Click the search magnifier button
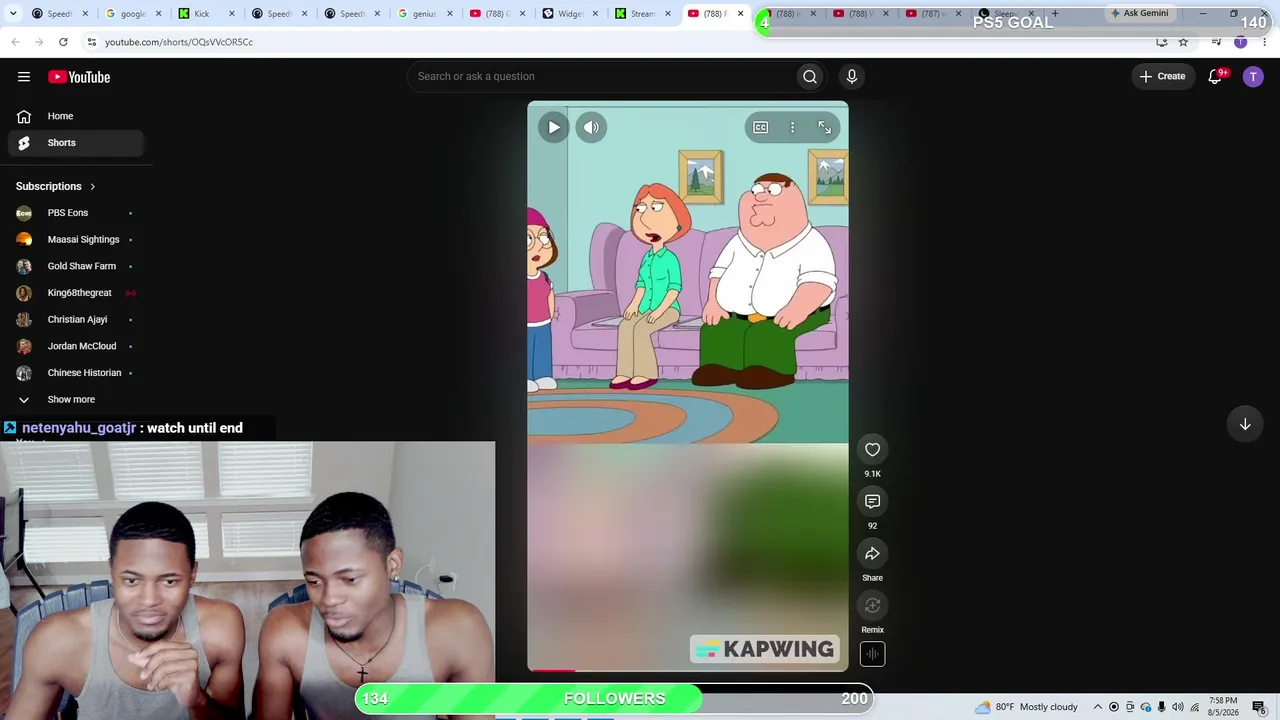The image size is (1280, 720). click(x=810, y=77)
